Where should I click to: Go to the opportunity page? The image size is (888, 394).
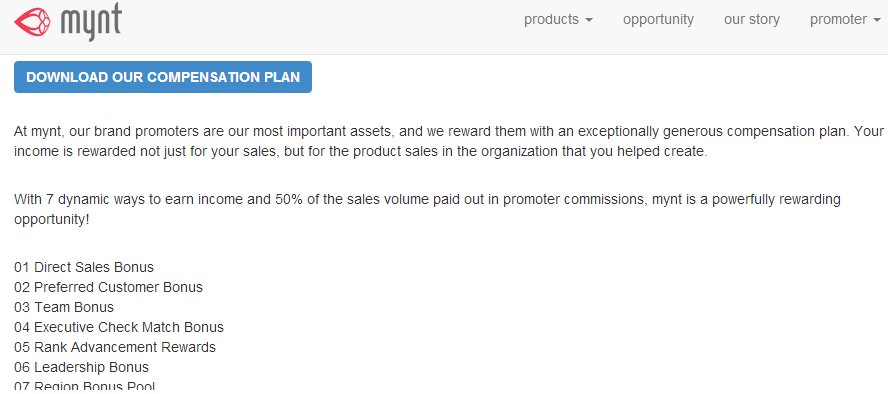point(658,20)
